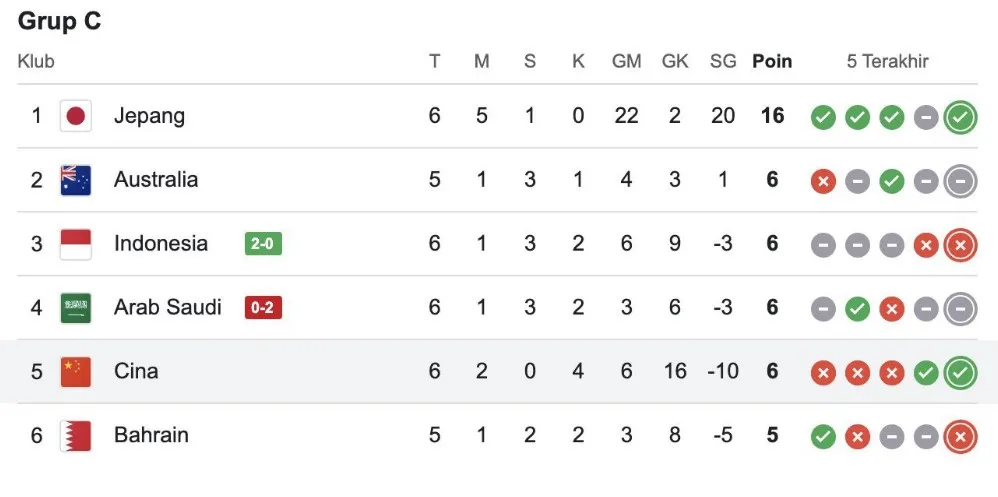998x497 pixels.
Task: Click the Grup C heading
Action: (60, 21)
